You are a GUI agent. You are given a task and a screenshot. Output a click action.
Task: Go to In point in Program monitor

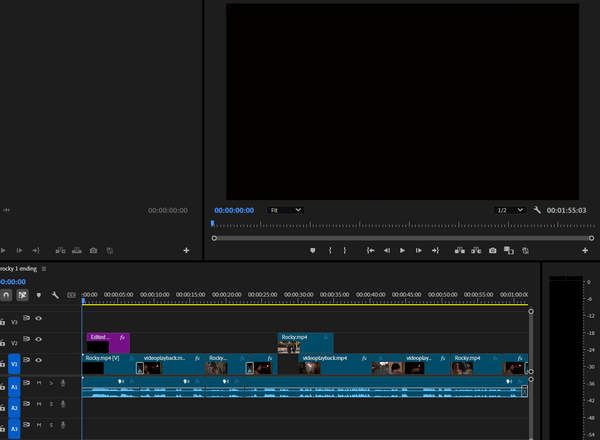(370, 251)
